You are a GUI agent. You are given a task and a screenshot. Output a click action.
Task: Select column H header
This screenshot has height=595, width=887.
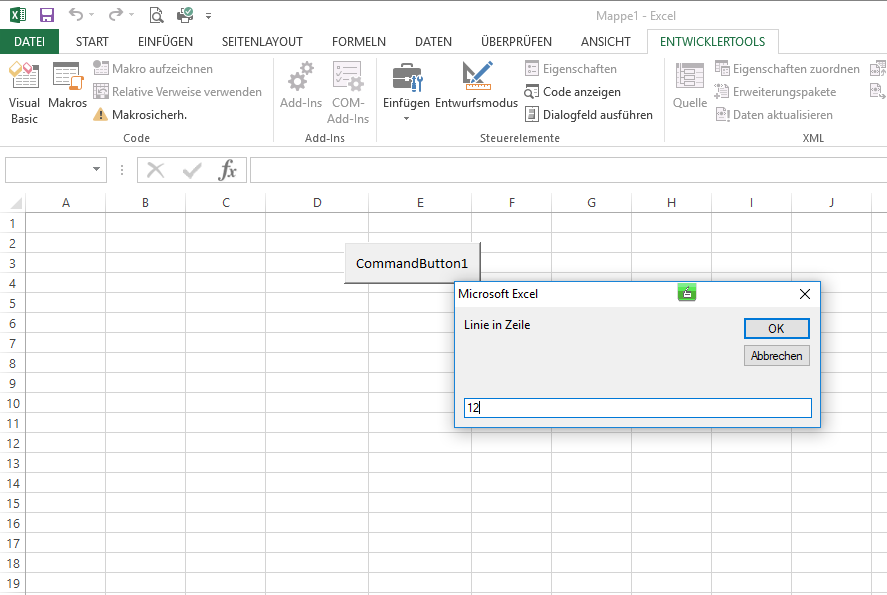(671, 202)
